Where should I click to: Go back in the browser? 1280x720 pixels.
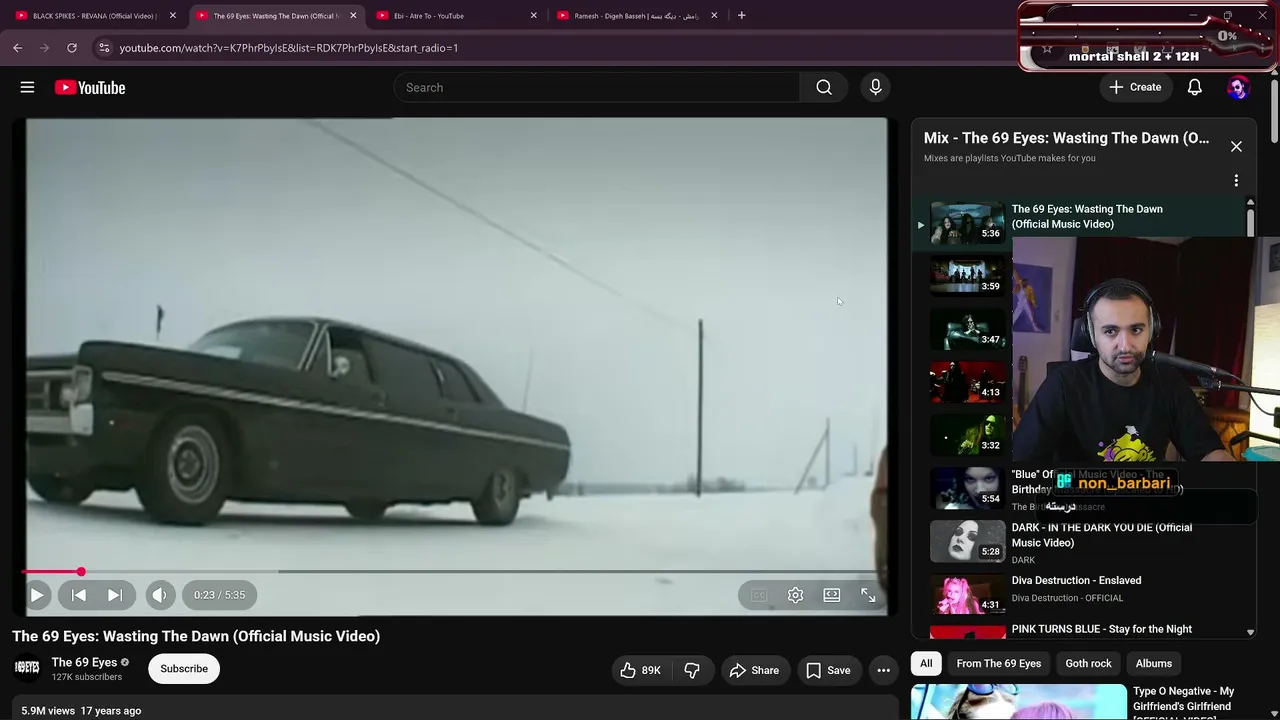[18, 47]
